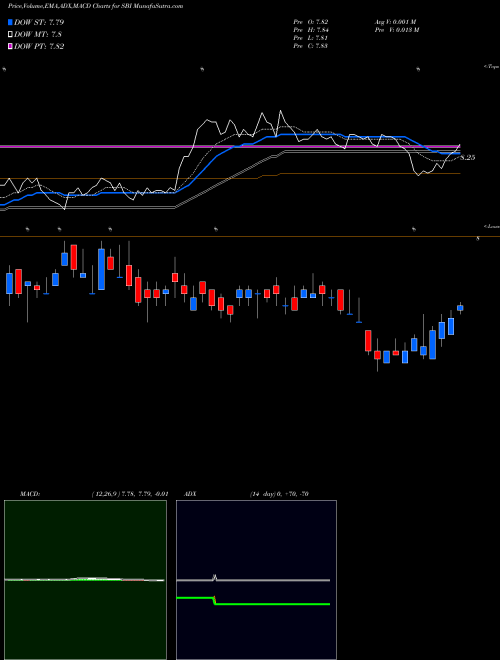This screenshot has width=500, height=660.
Task: Click the MACD '(12,26,9) 7.78, 7.79, -0.01' values
Action: (x=130, y=494)
